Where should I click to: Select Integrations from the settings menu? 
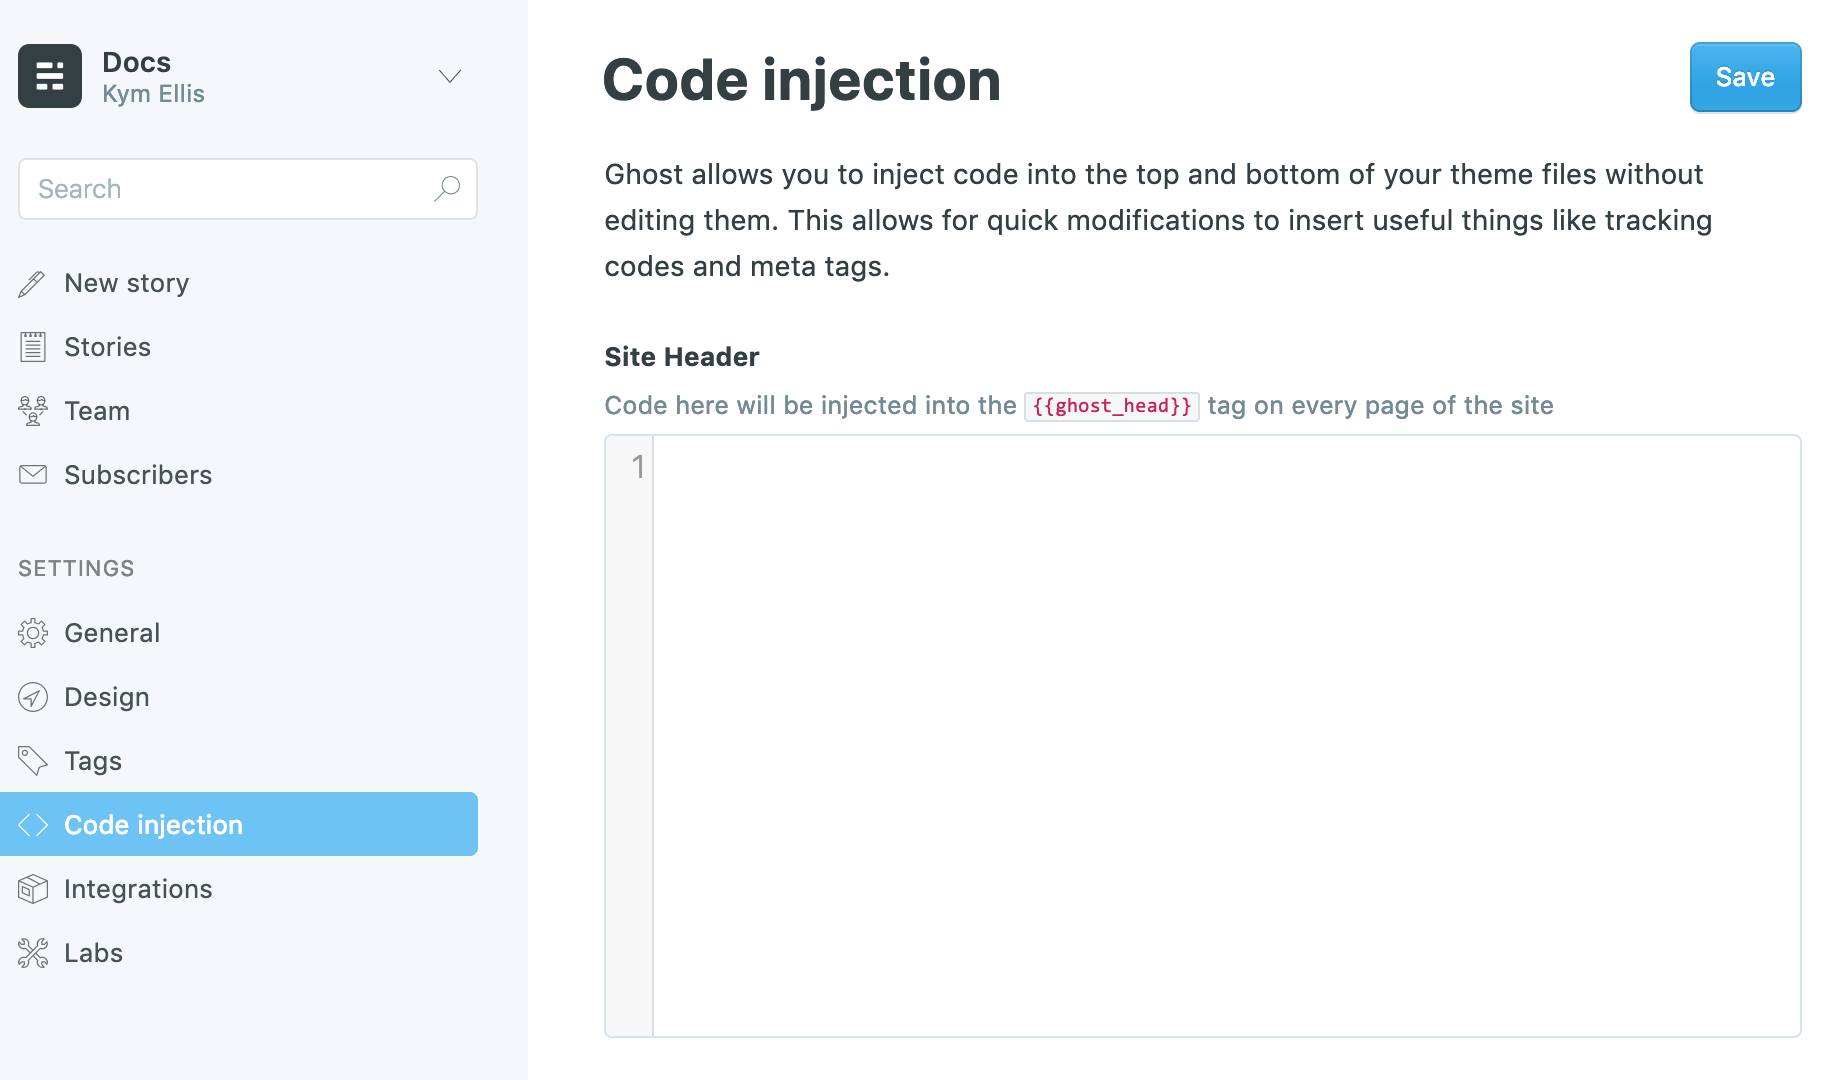(x=138, y=888)
